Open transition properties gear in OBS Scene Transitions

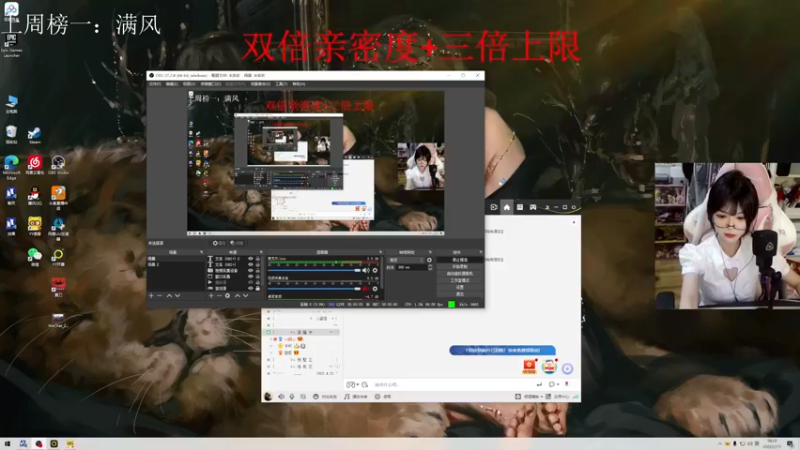[429, 260]
